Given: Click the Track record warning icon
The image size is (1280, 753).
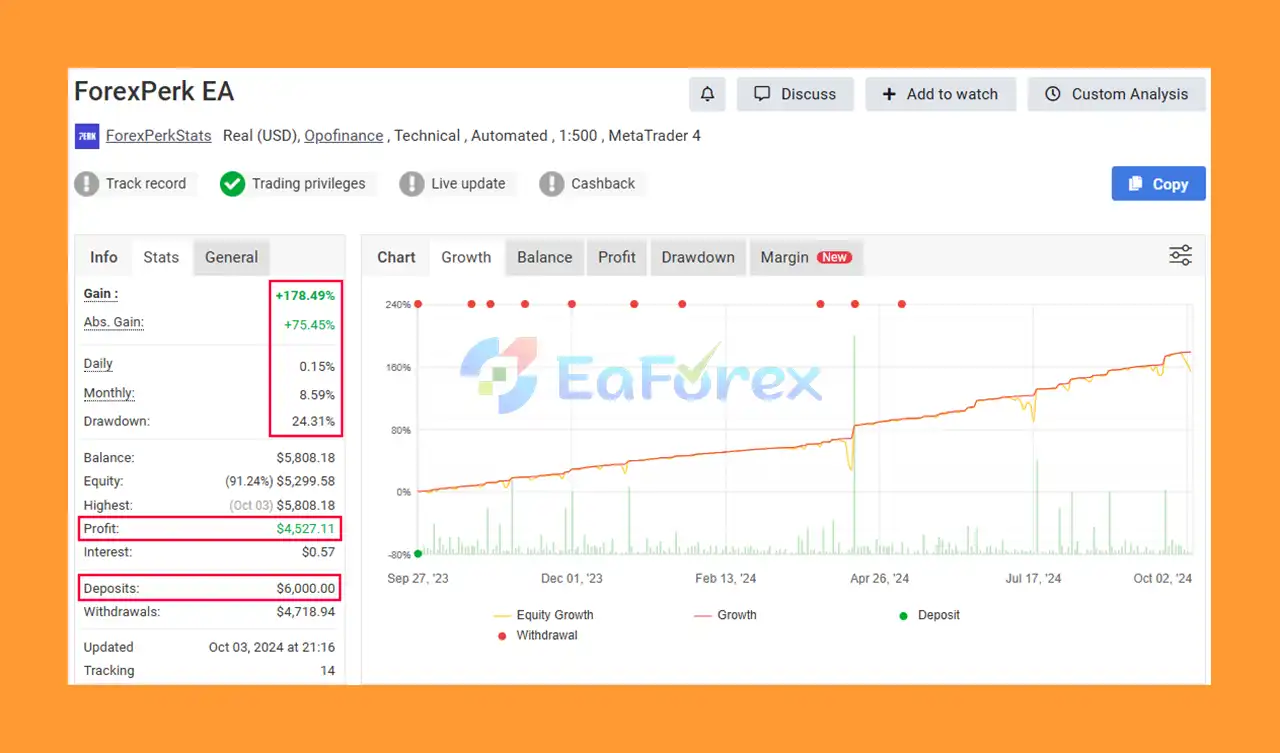Looking at the screenshot, I should (x=87, y=184).
